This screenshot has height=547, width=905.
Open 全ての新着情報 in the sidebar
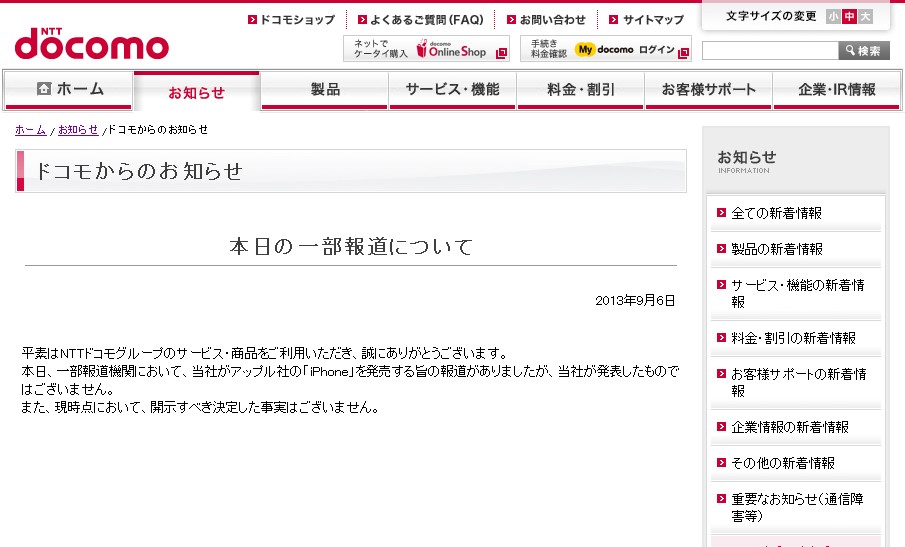point(776,213)
